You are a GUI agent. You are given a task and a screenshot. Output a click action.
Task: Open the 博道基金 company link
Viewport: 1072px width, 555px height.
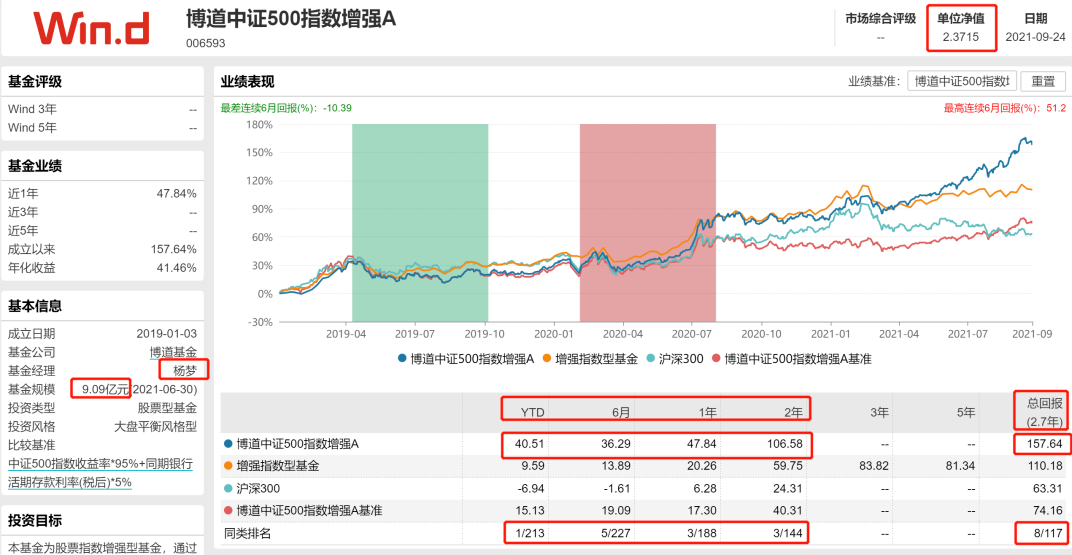(173, 353)
